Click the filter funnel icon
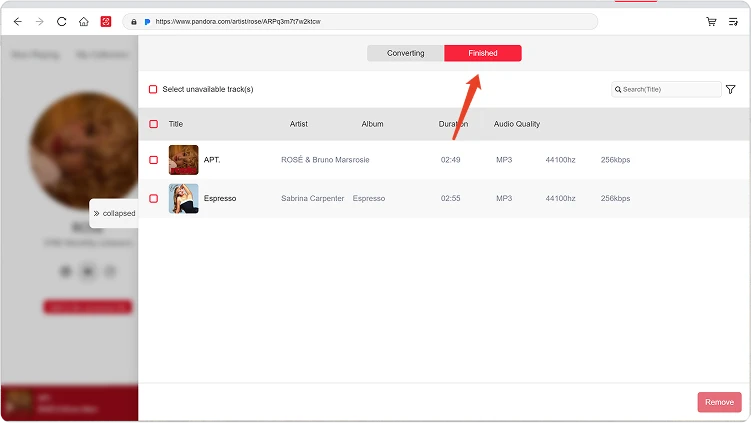This screenshot has height=423, width=751. (731, 90)
